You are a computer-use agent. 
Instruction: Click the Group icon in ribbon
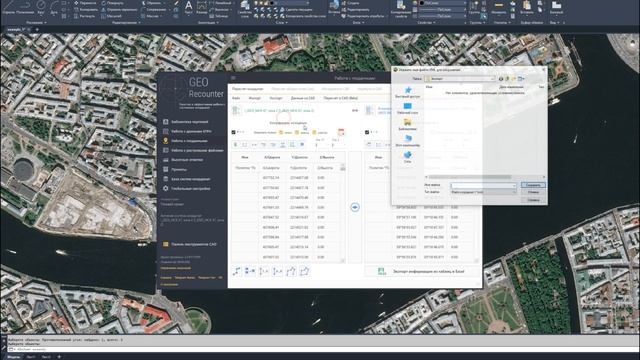[473, 7]
